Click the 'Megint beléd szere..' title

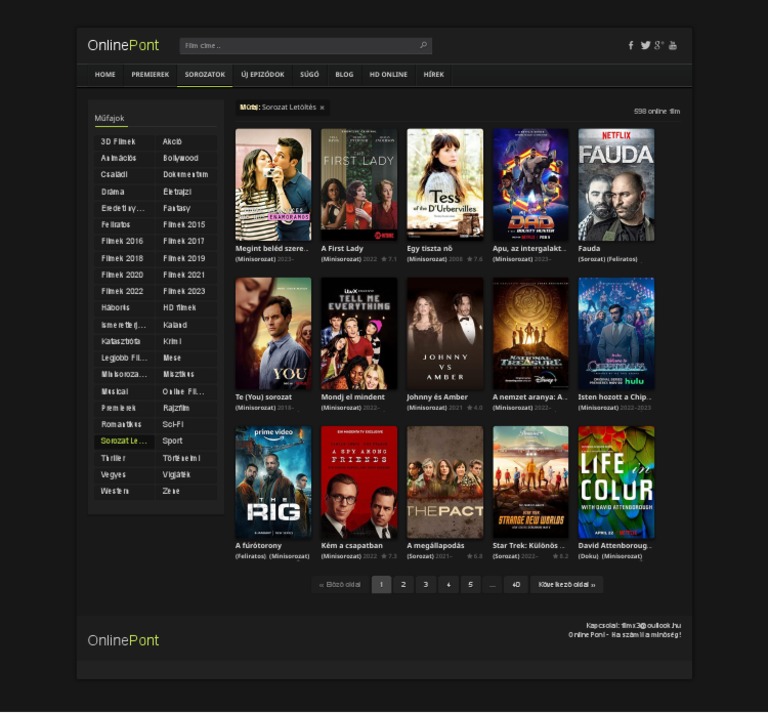point(272,249)
